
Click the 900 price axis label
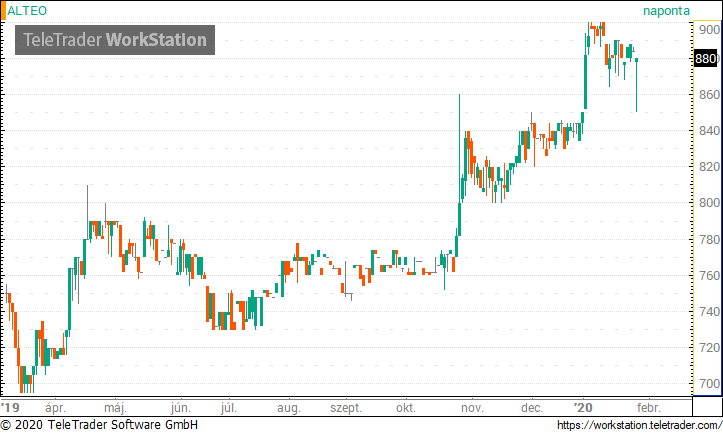[709, 30]
